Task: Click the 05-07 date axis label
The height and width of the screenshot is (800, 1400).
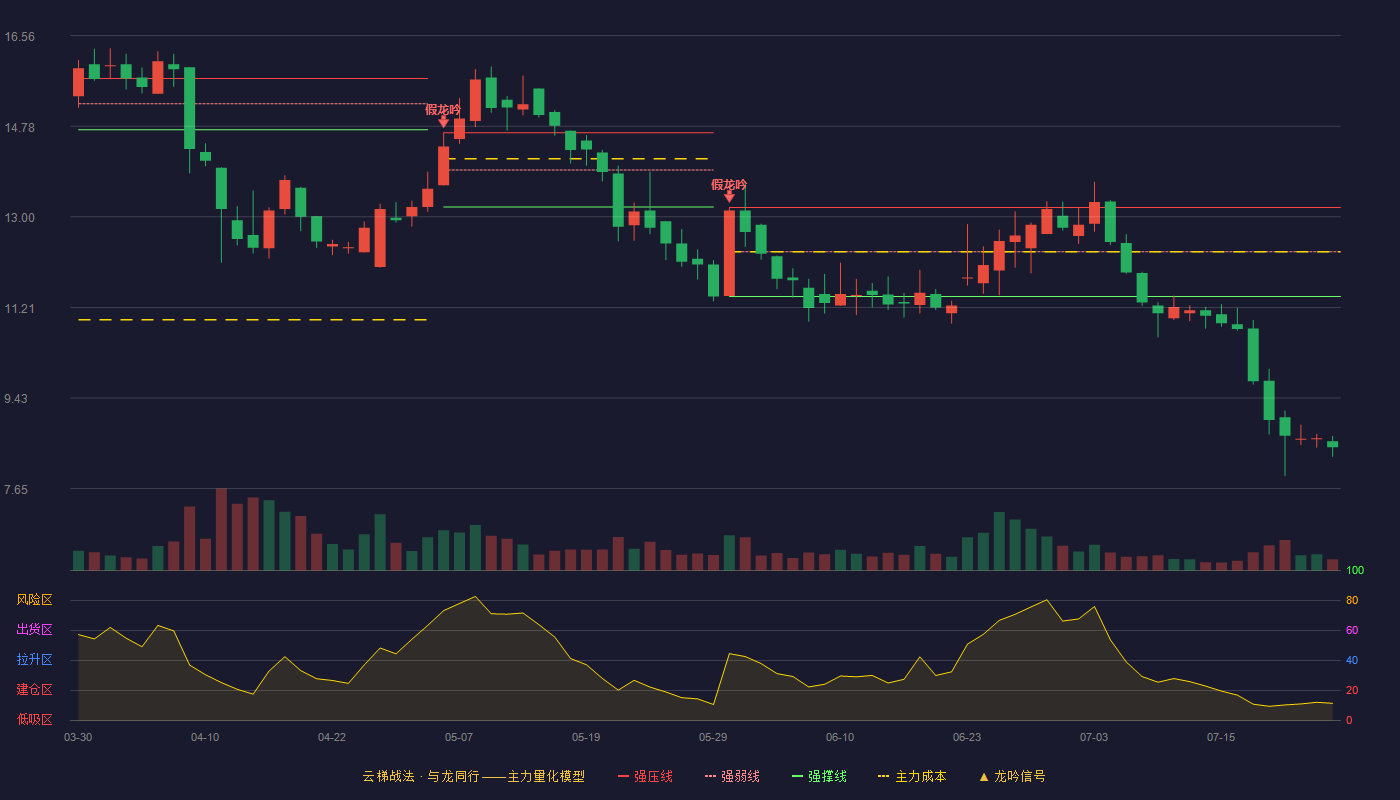Action: point(459,737)
